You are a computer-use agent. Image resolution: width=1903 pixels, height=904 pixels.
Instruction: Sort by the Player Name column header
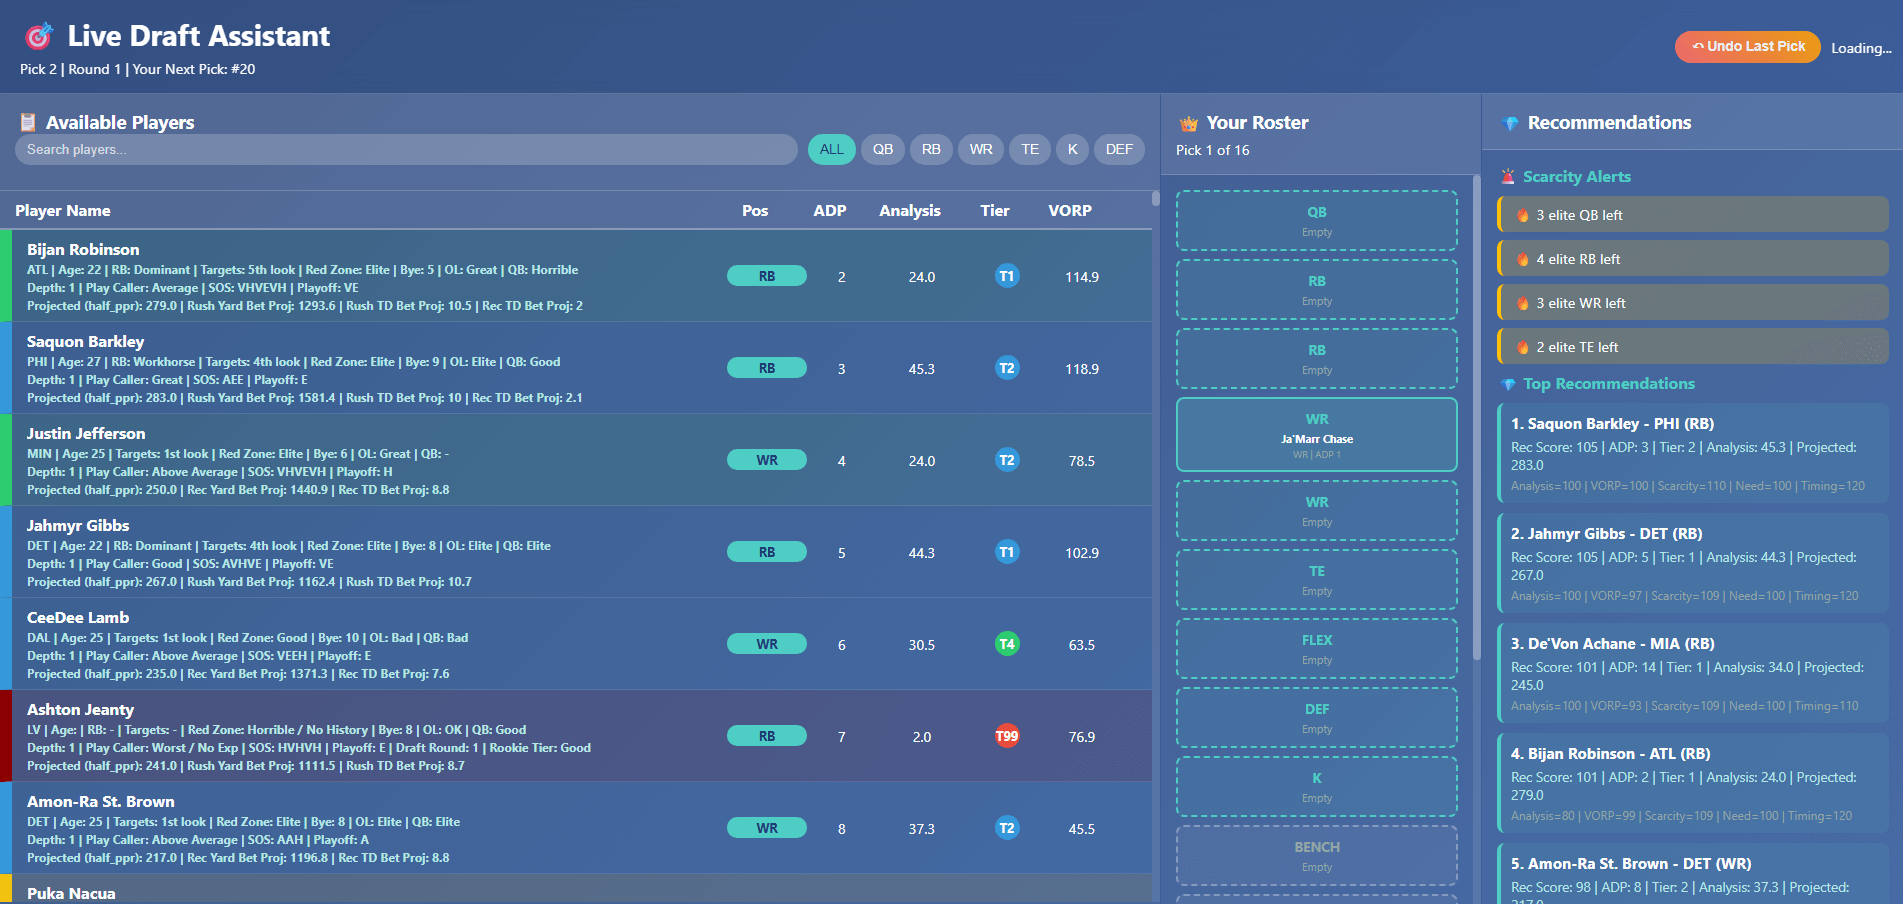point(63,211)
